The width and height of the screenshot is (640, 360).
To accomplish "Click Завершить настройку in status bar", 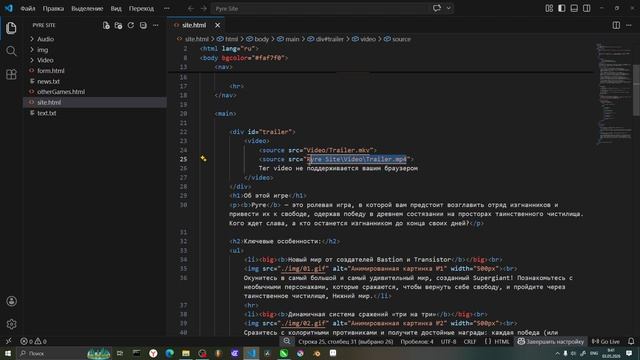I will (x=551, y=341).
